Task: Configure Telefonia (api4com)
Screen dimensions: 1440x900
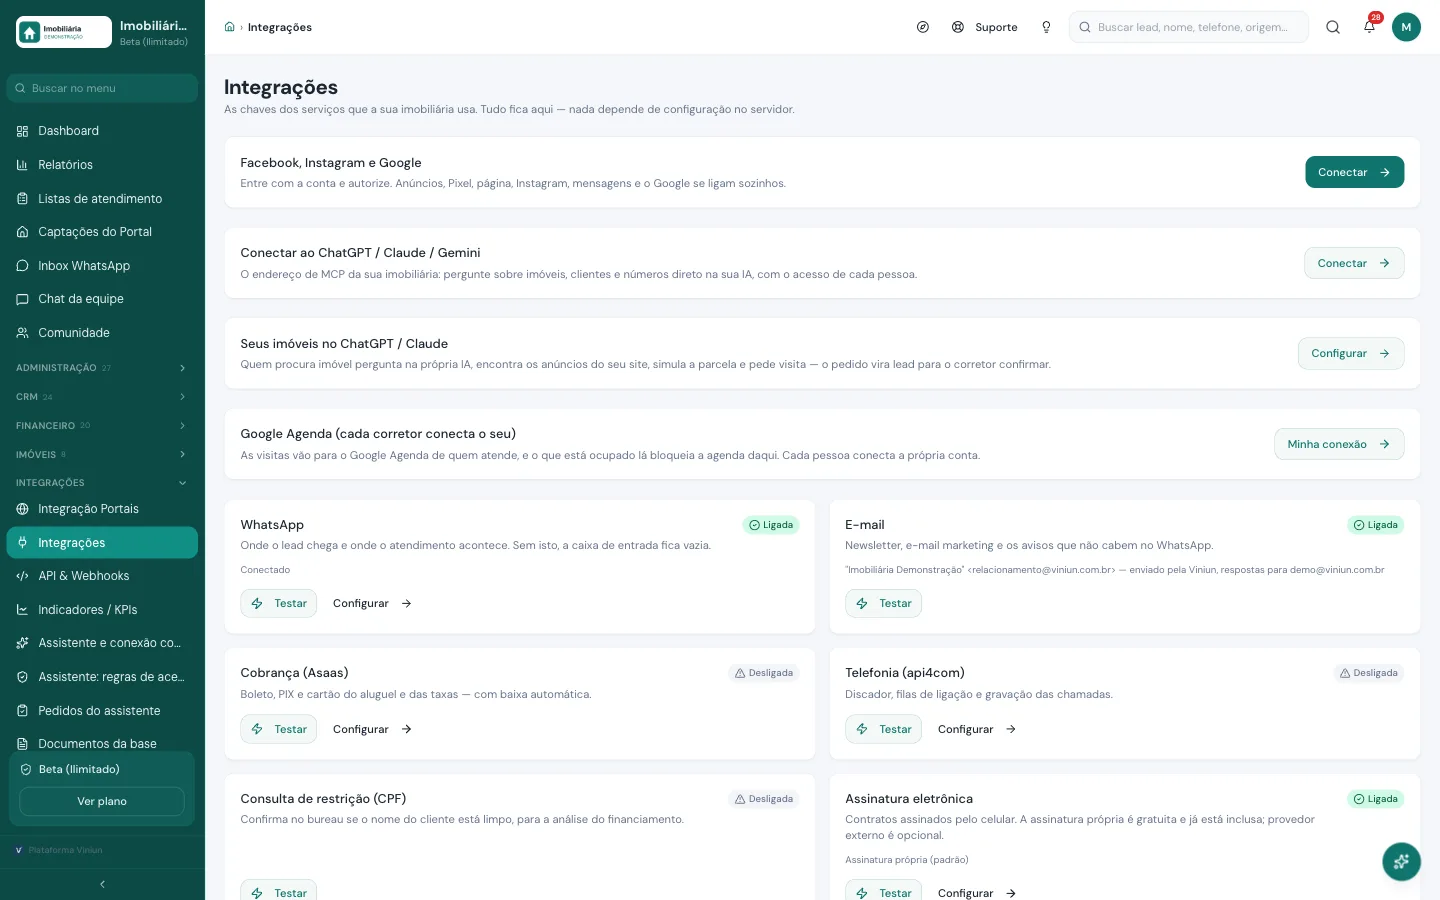Action: [x=977, y=729]
